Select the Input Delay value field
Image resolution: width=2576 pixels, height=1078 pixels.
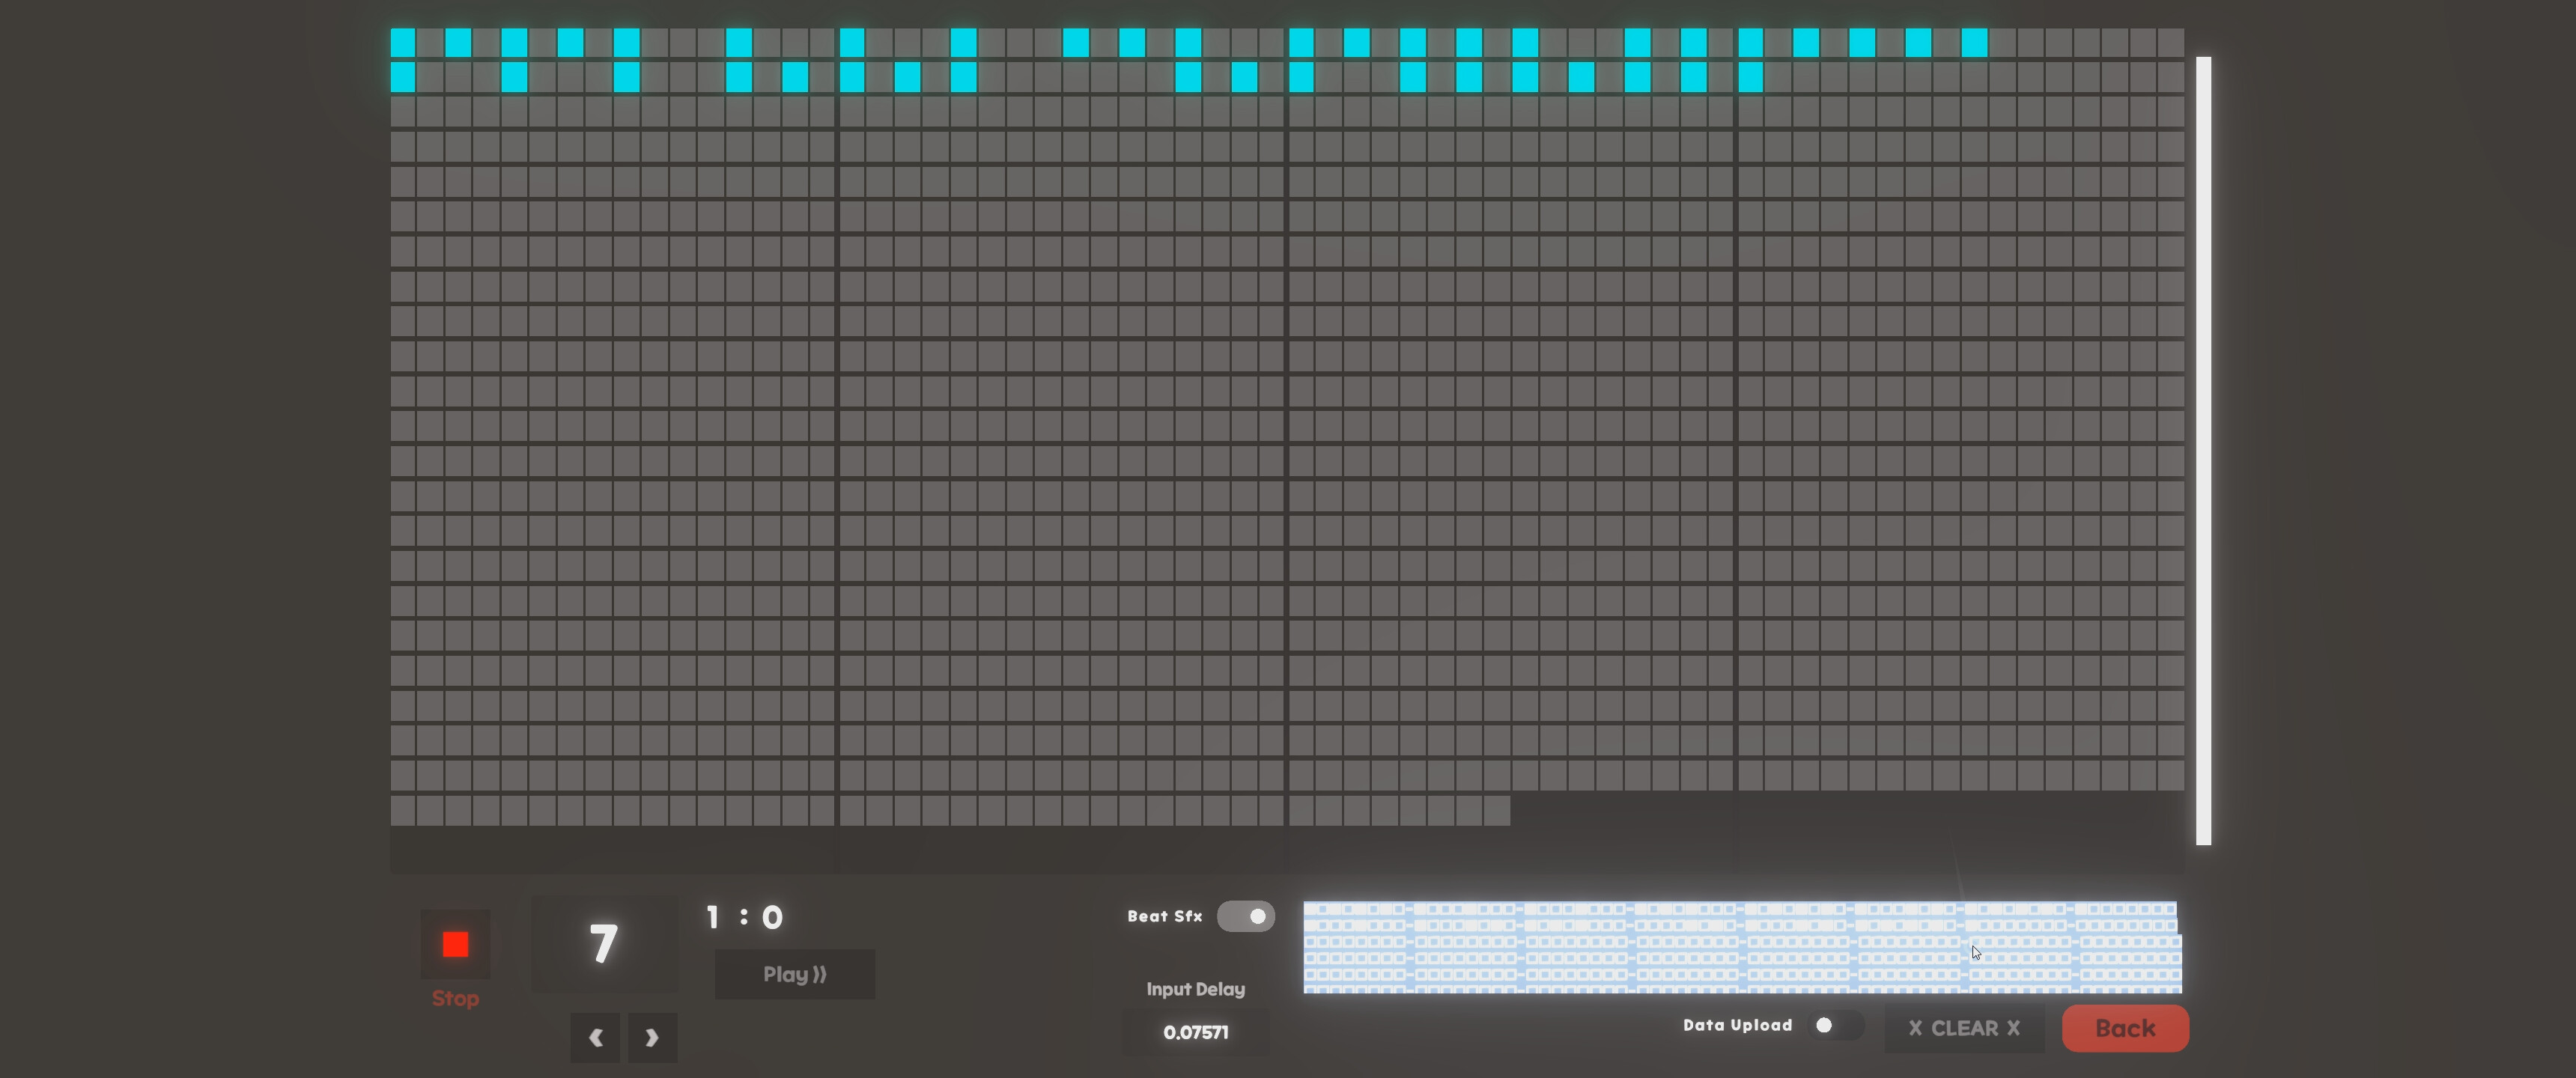coord(1196,1032)
